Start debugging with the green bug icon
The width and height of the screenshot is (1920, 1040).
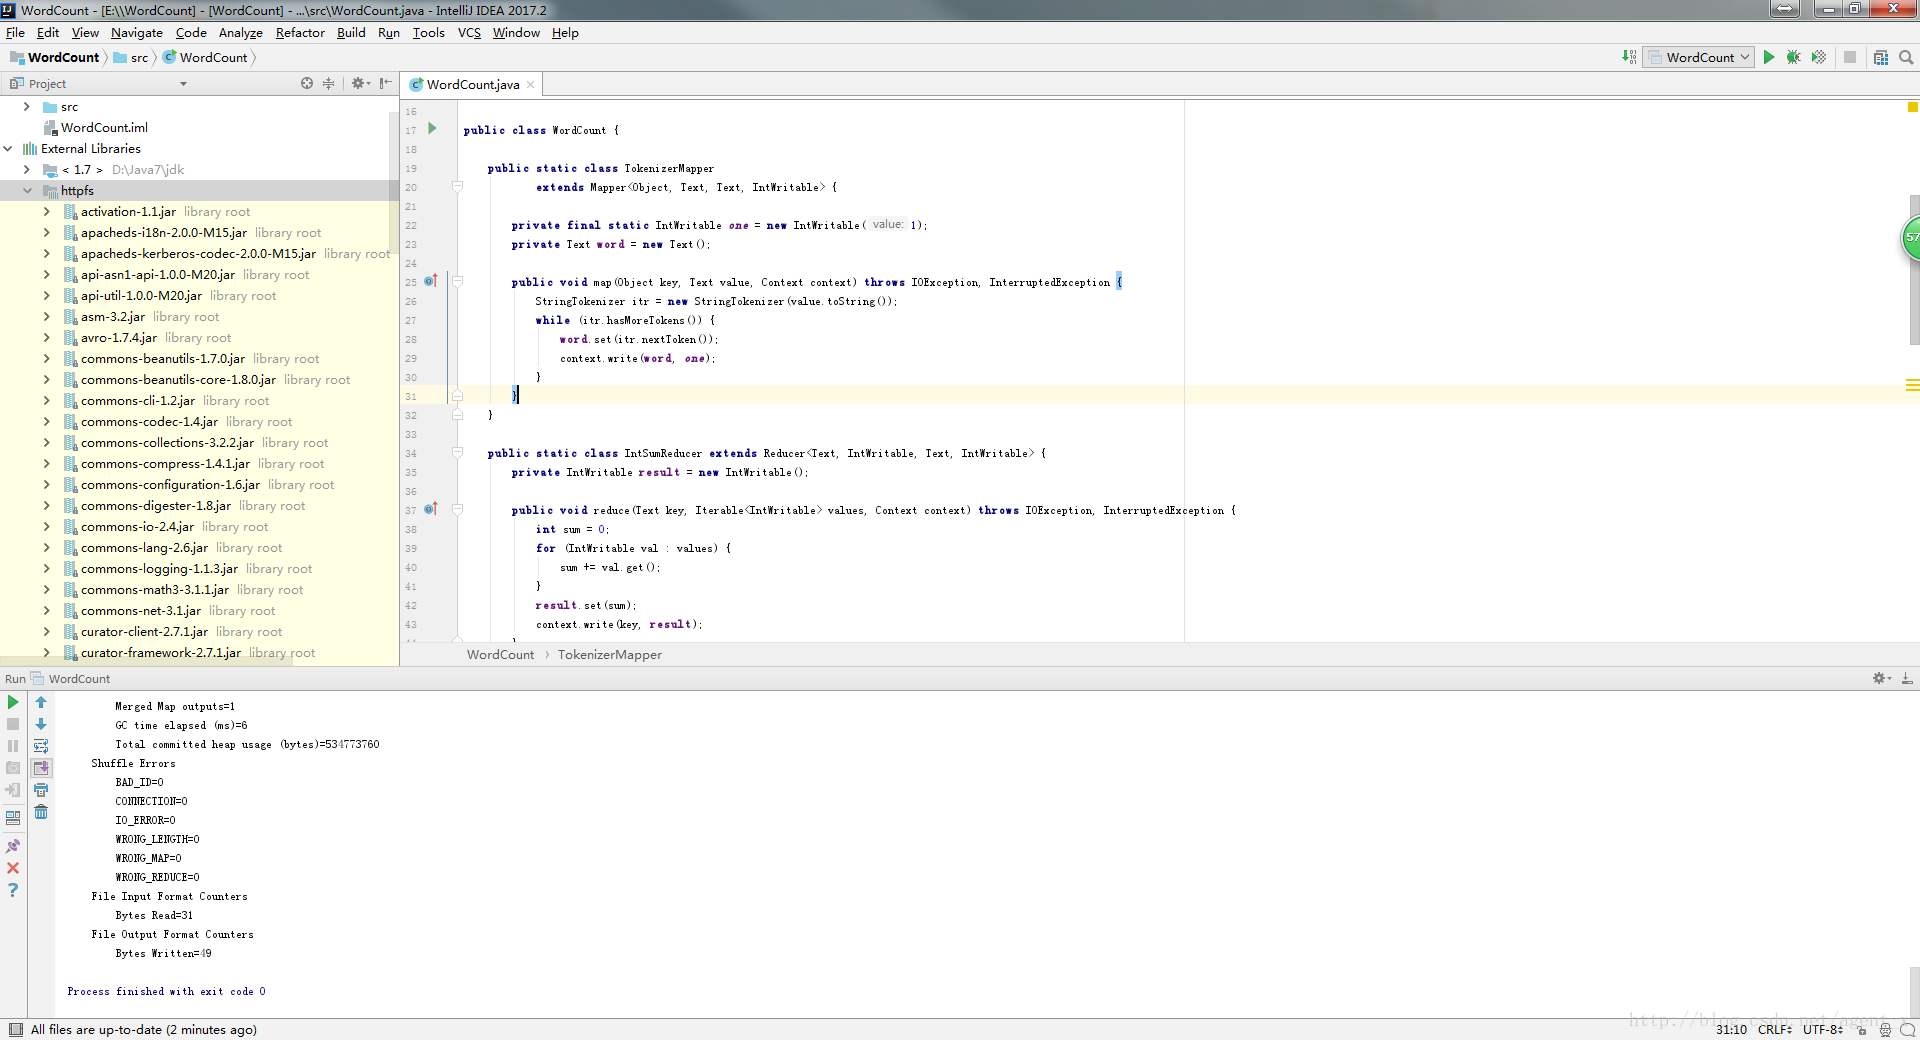(1794, 57)
